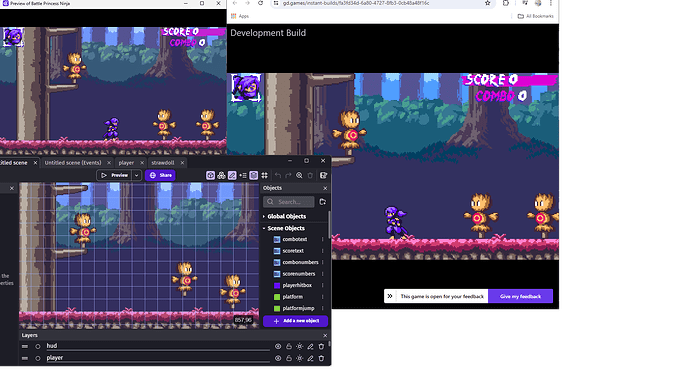
Task: Click the undo arrow in editor toolbar
Action: click(278, 175)
